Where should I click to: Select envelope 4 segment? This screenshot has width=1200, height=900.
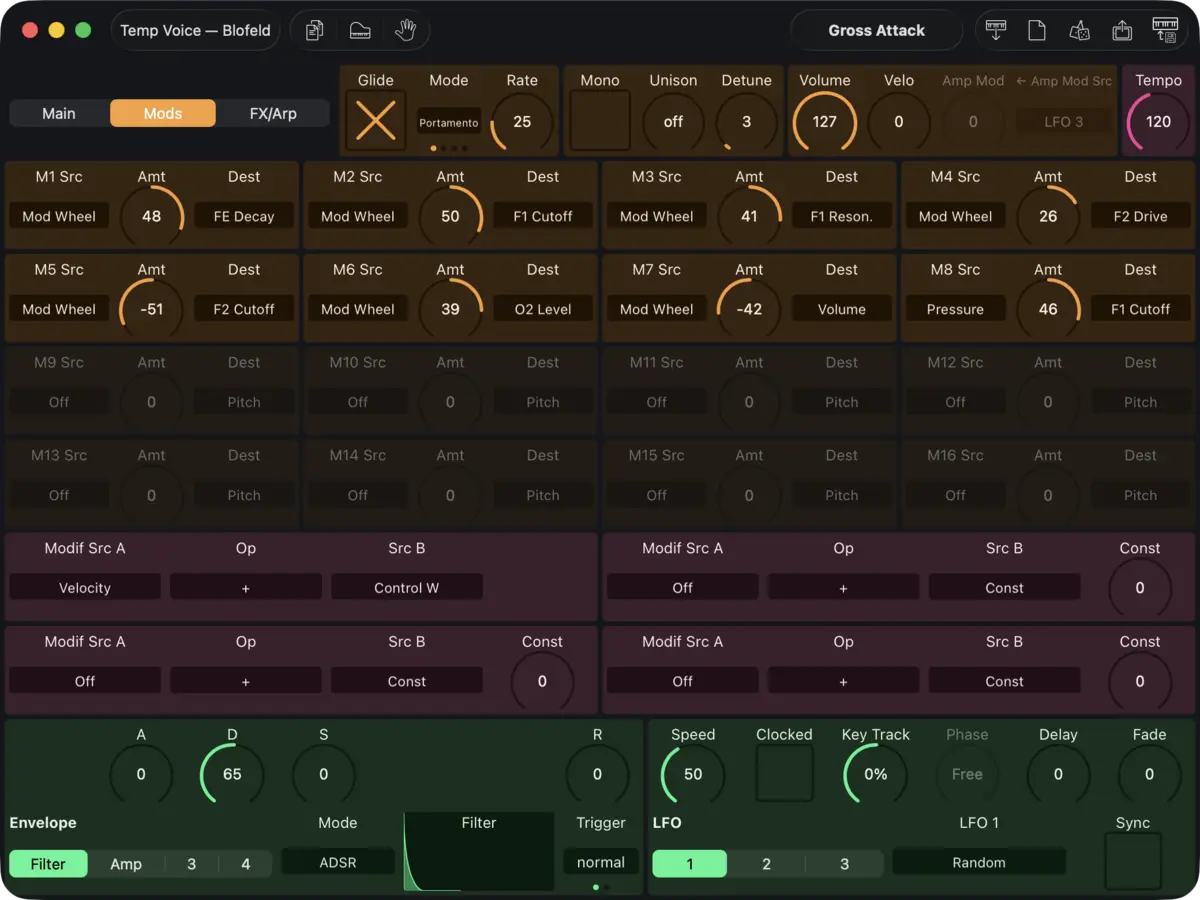point(245,864)
